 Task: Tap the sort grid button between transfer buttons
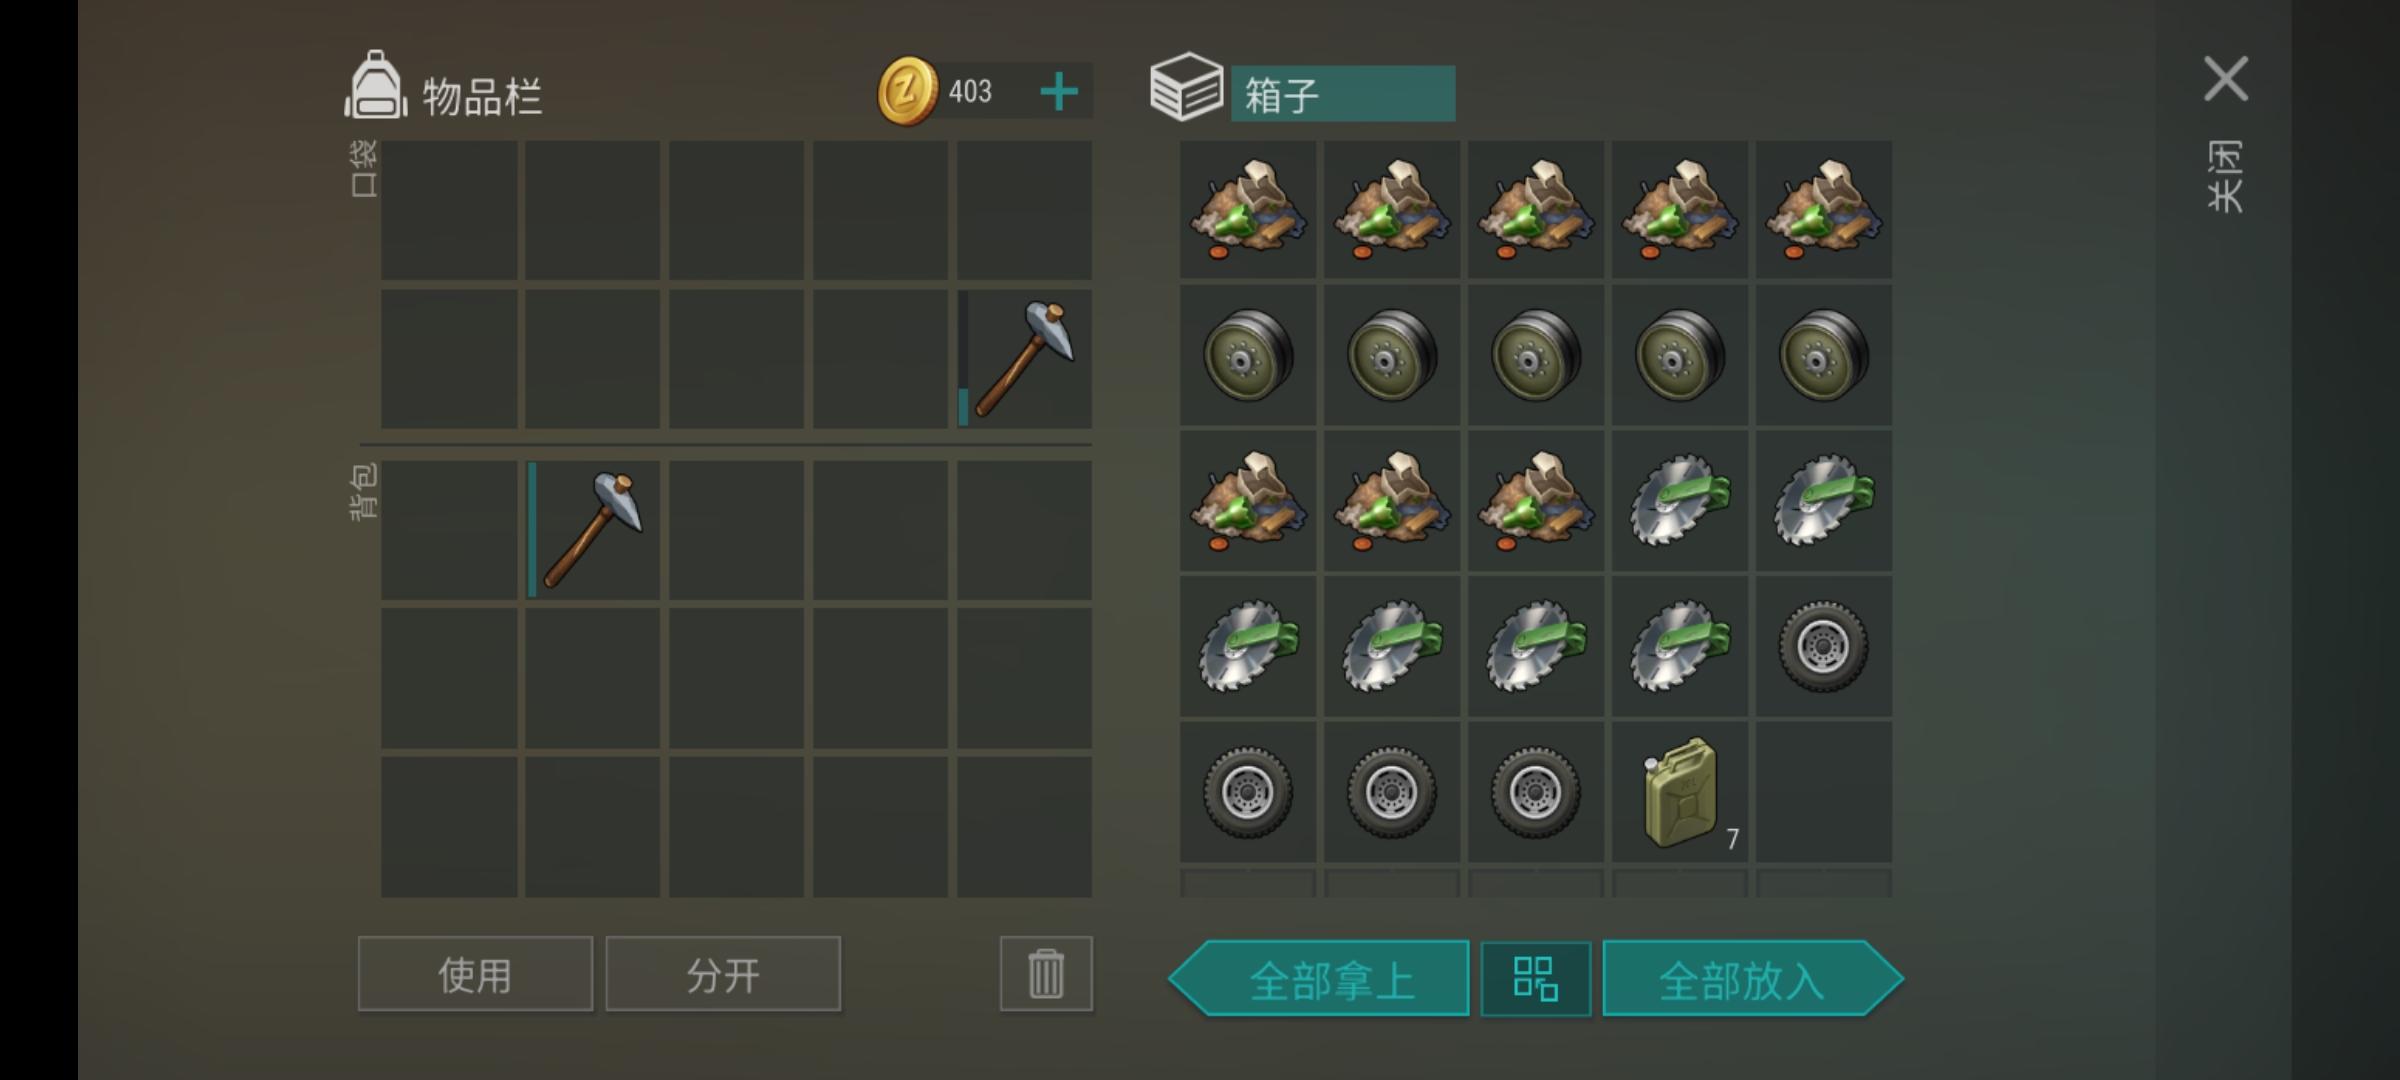[1536, 979]
